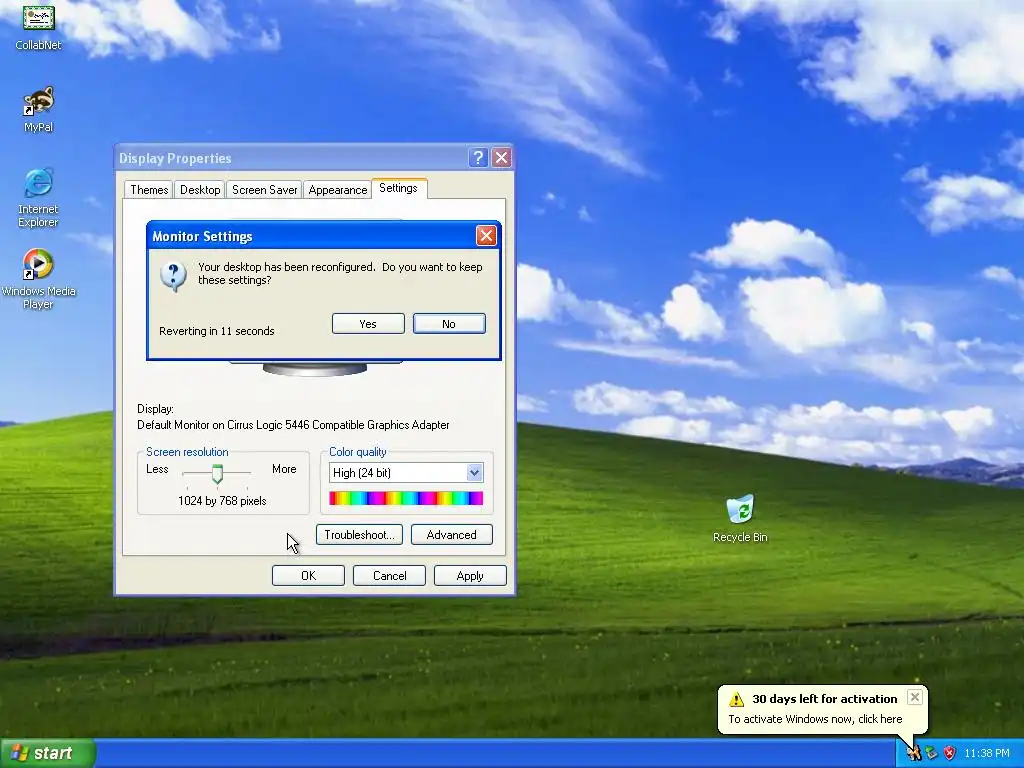Dismiss the activation balloon with its X
This screenshot has width=1024, height=768.
(x=915, y=697)
